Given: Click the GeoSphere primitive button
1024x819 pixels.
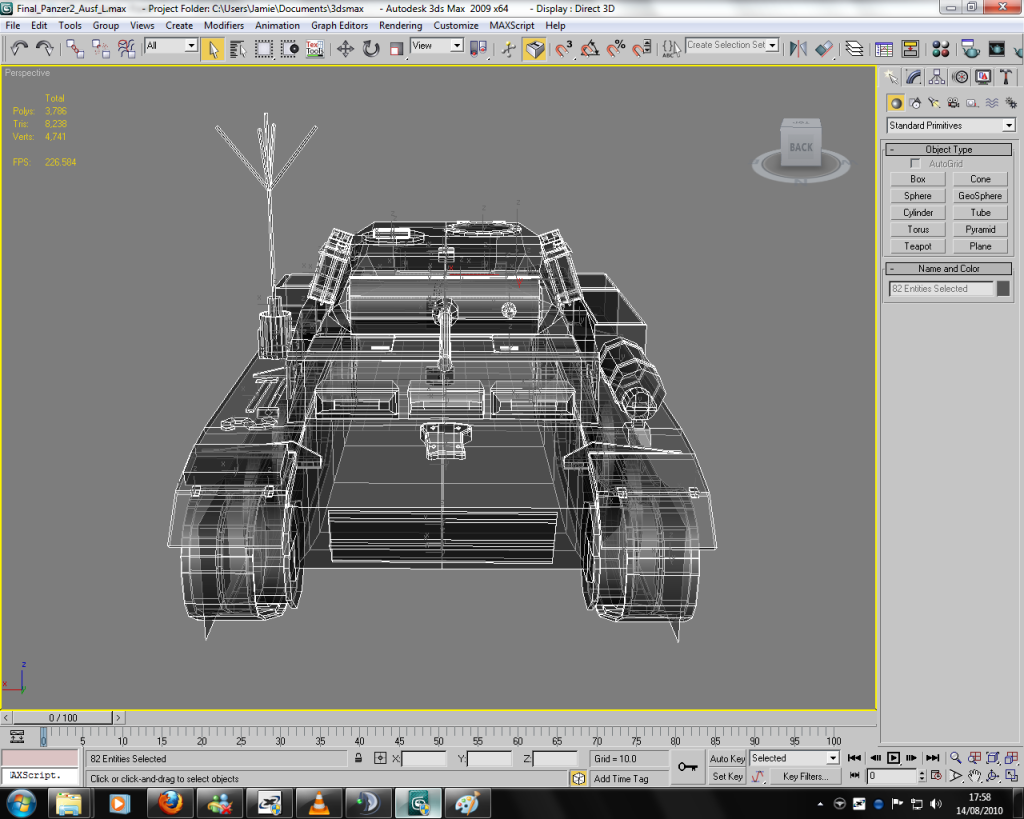Looking at the screenshot, I should tap(979, 196).
